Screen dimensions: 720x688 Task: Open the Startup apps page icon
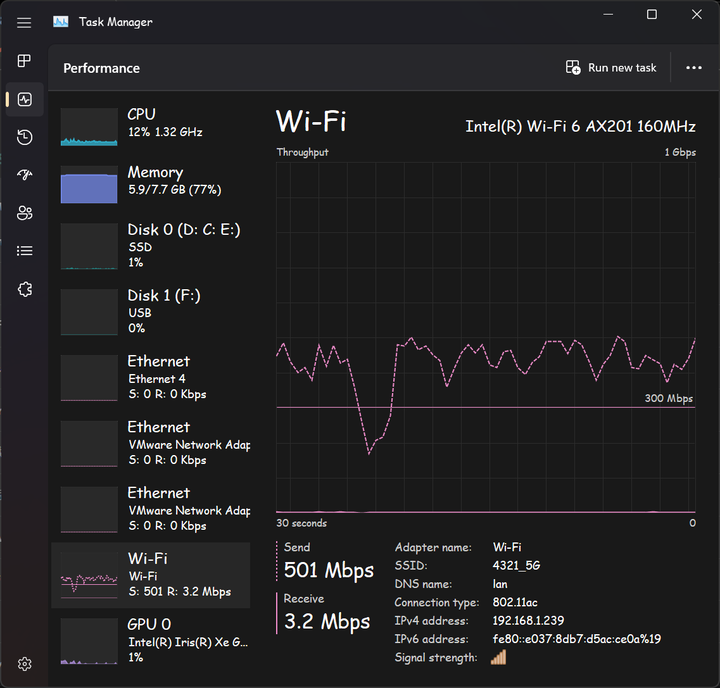click(x=24, y=175)
